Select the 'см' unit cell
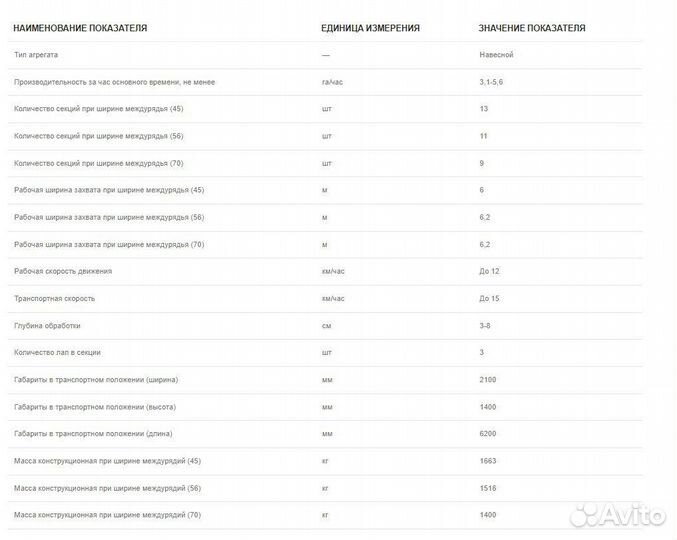Screen dimensions: 677x540 coord(327,326)
